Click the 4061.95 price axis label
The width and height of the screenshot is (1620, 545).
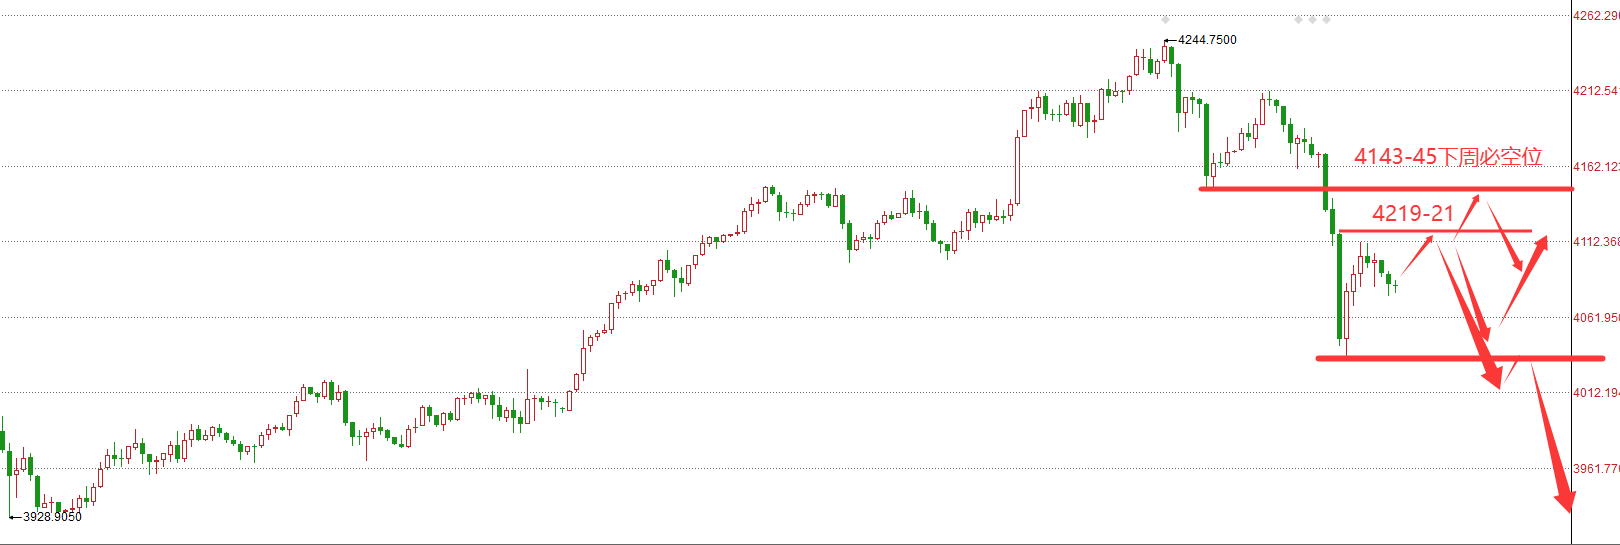click(1595, 318)
